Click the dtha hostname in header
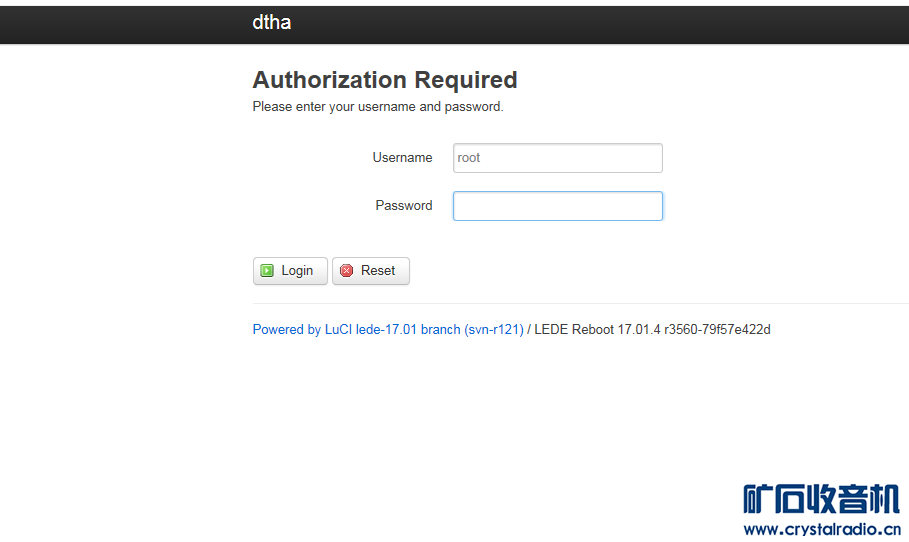Viewport: 909px width, 542px height. [271, 22]
